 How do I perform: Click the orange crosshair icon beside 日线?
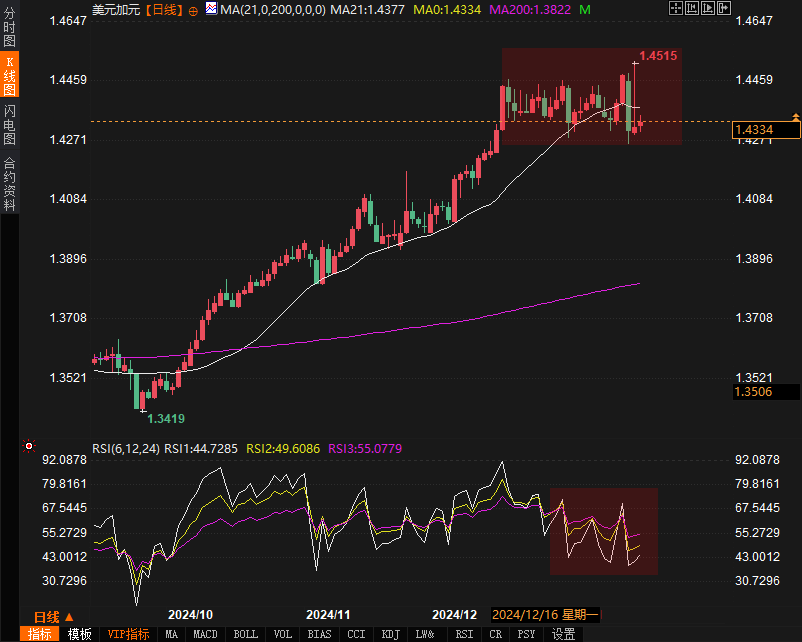(193, 10)
